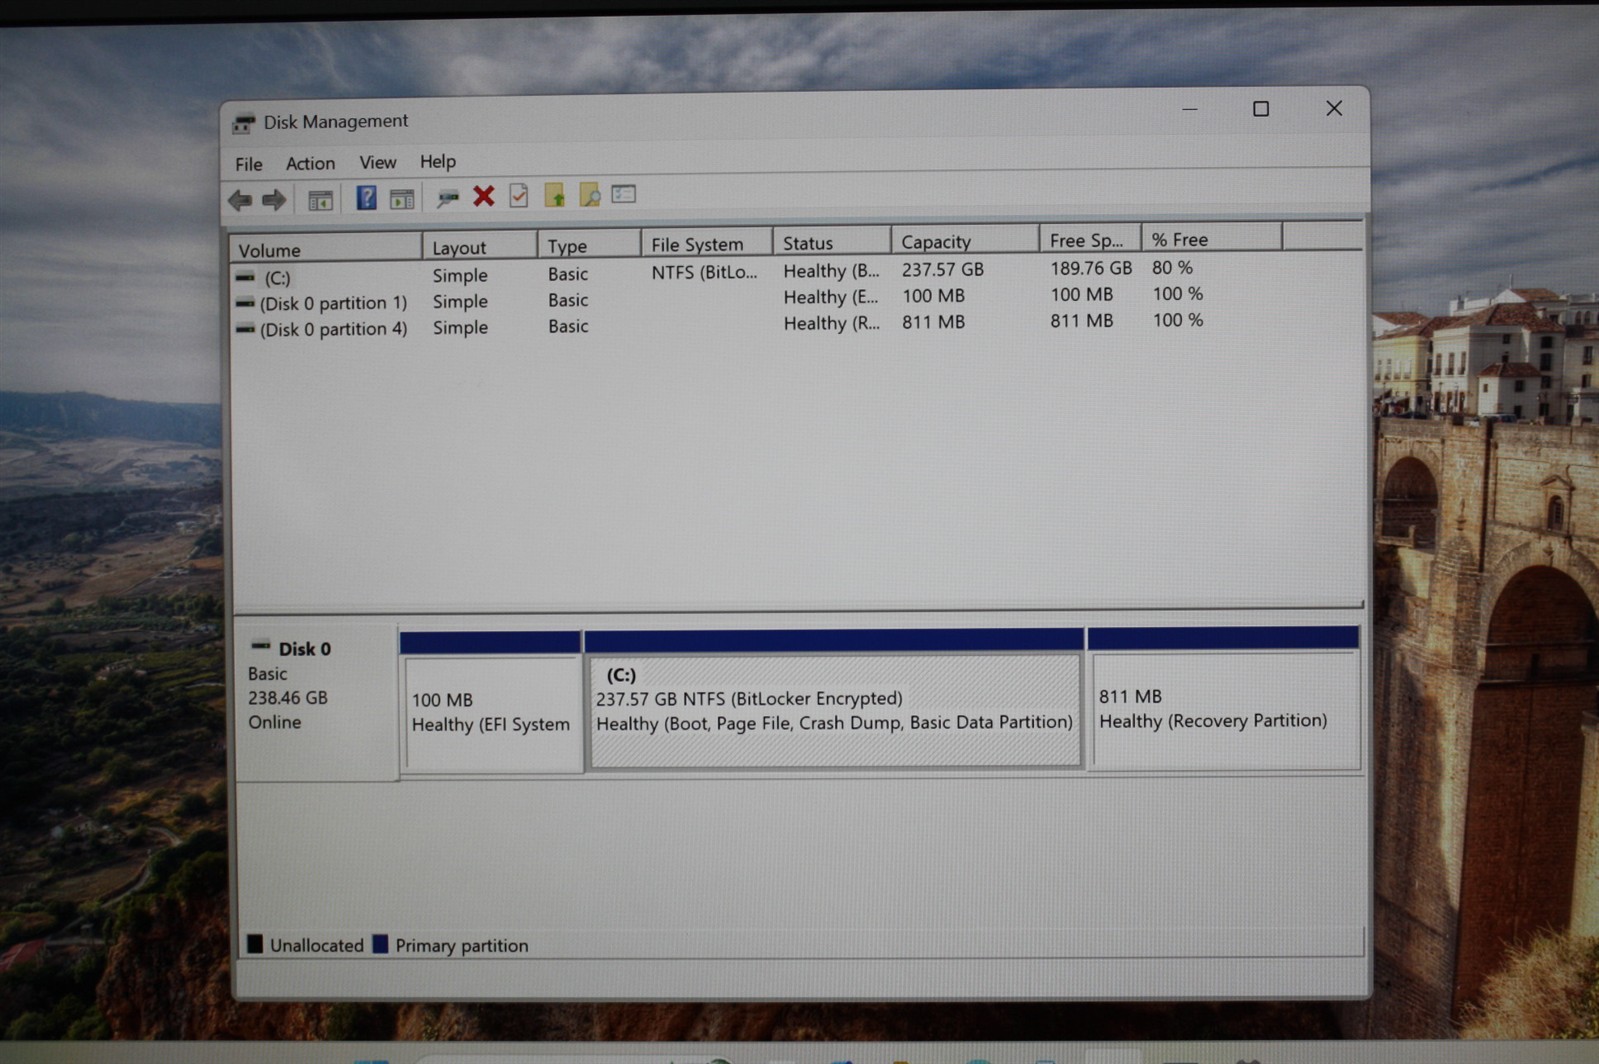Click the 237.57 GB capacity cell
The height and width of the screenshot is (1064, 1599).
[x=943, y=269]
